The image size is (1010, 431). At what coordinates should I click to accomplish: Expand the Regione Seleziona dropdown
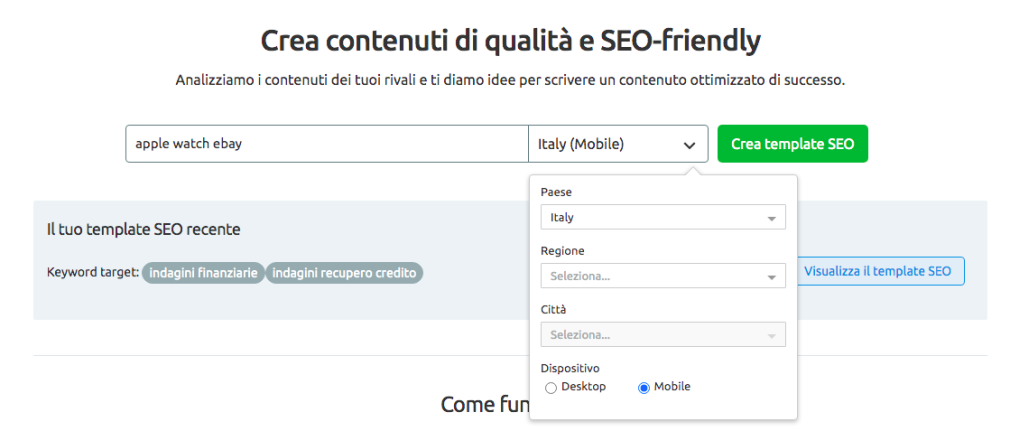pos(663,276)
